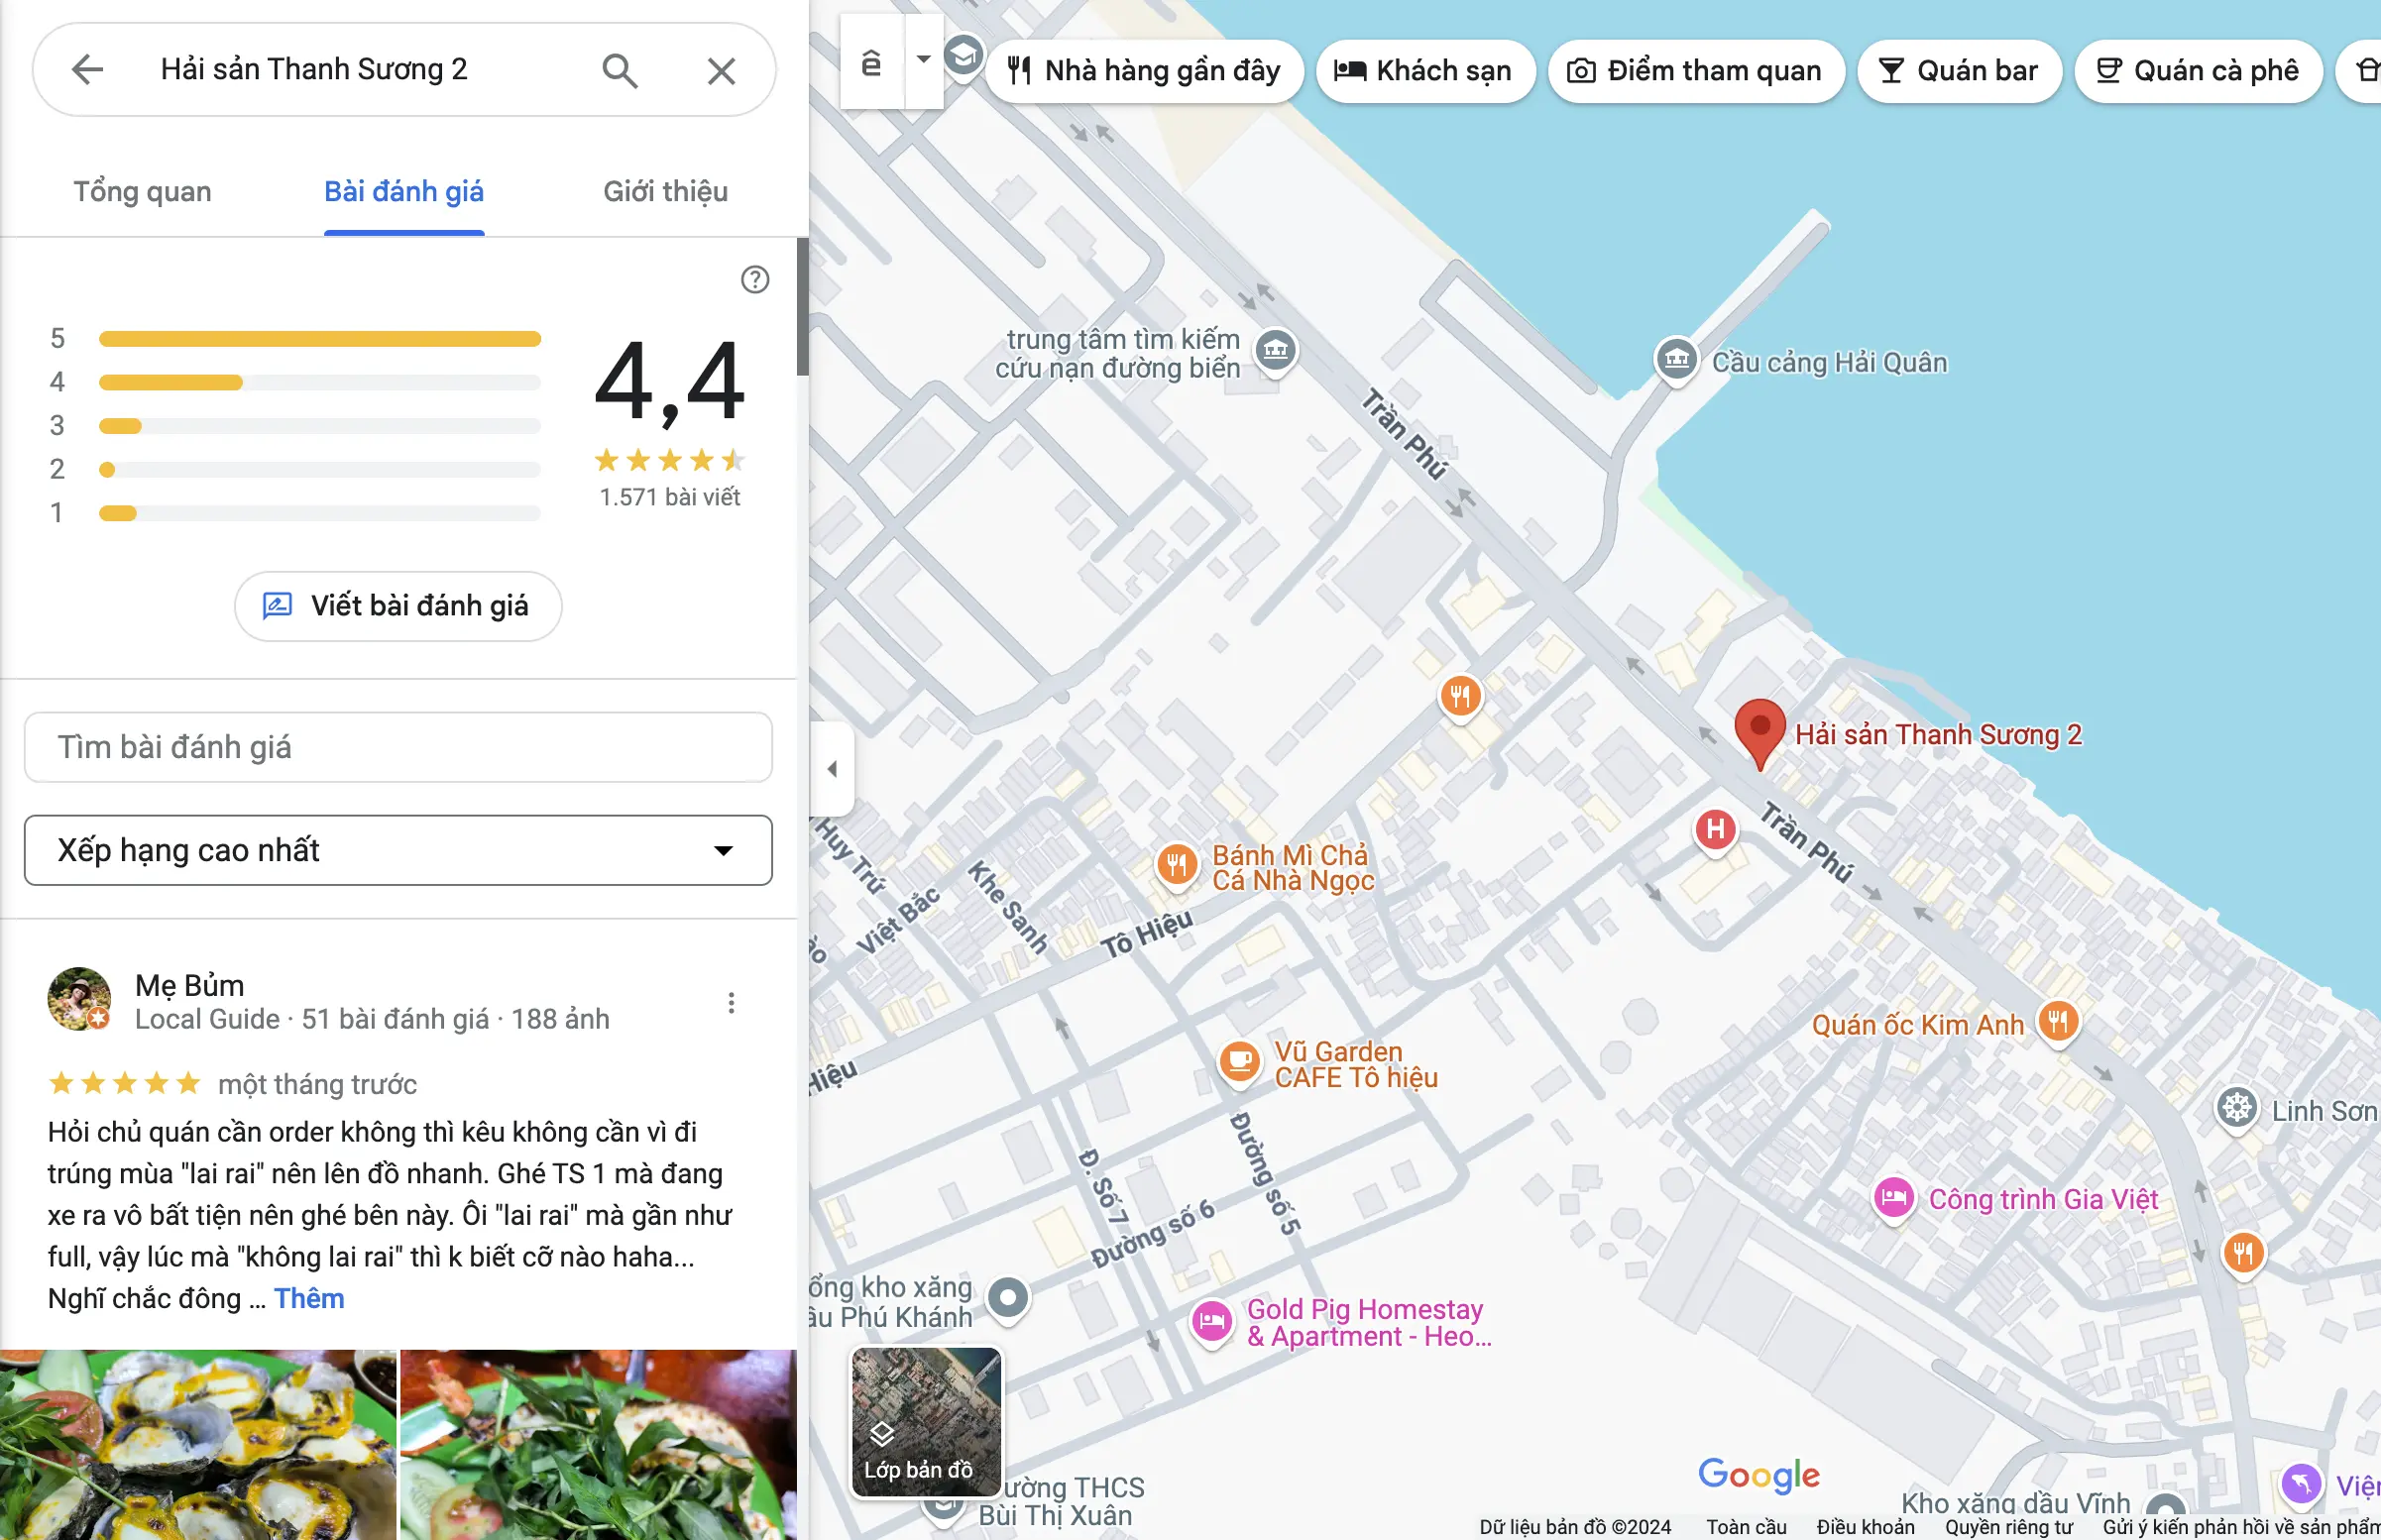
Task: Clear search with the X icon
Action: (721, 70)
